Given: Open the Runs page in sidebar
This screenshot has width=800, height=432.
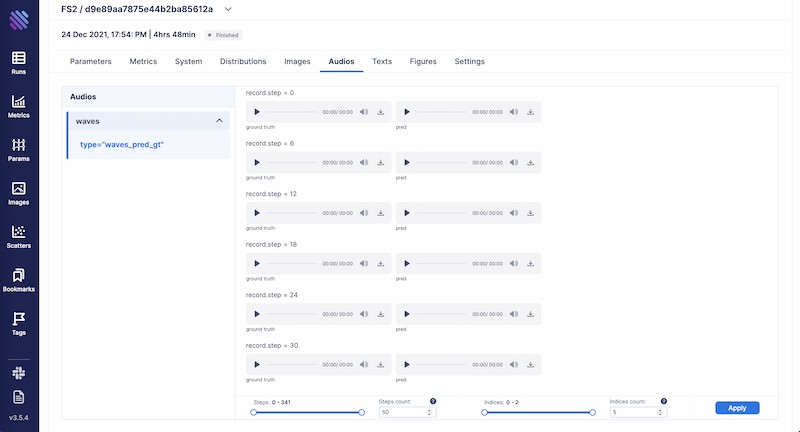Looking at the screenshot, I should pos(19,62).
